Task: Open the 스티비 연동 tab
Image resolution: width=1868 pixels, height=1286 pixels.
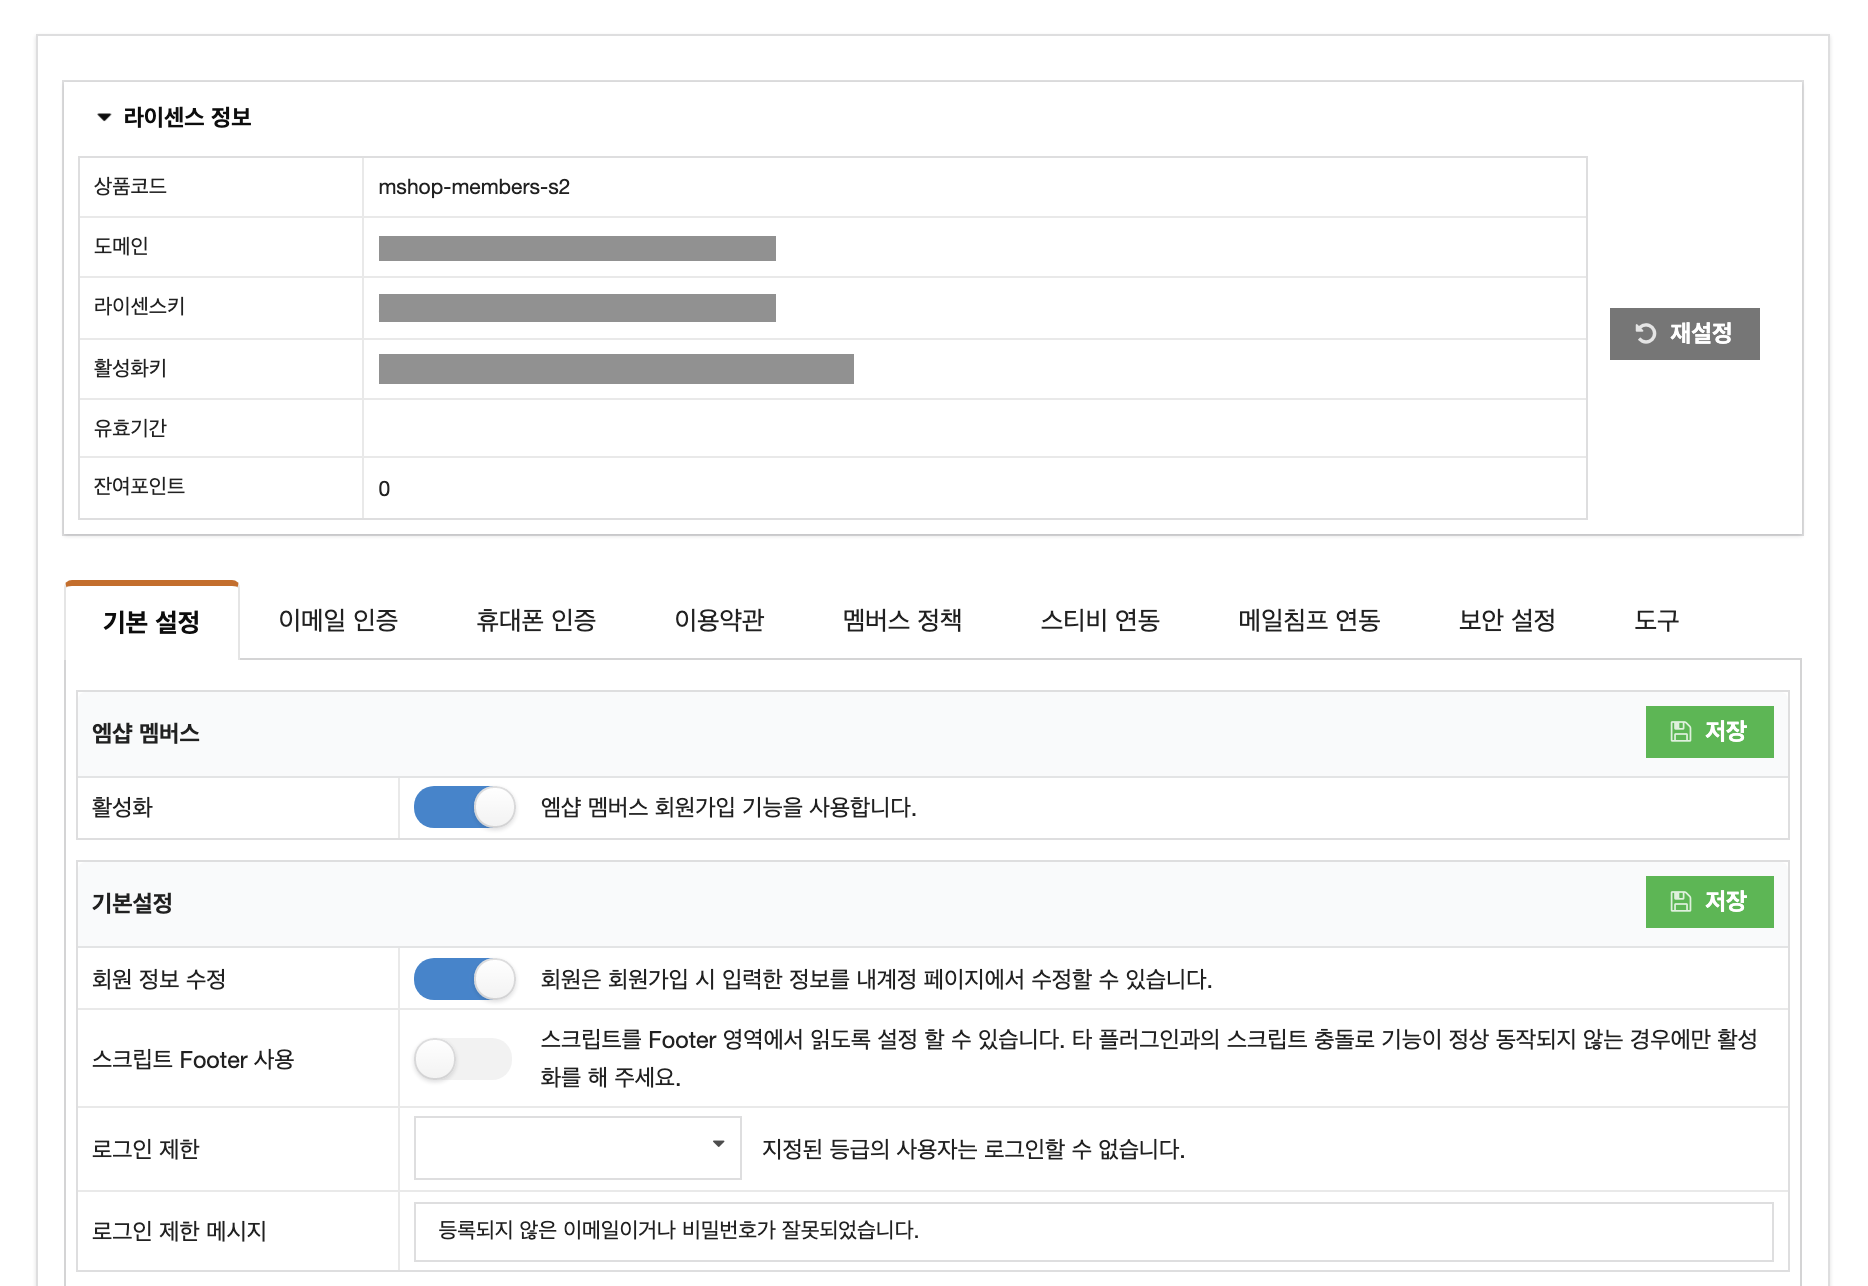Action: [x=1100, y=620]
